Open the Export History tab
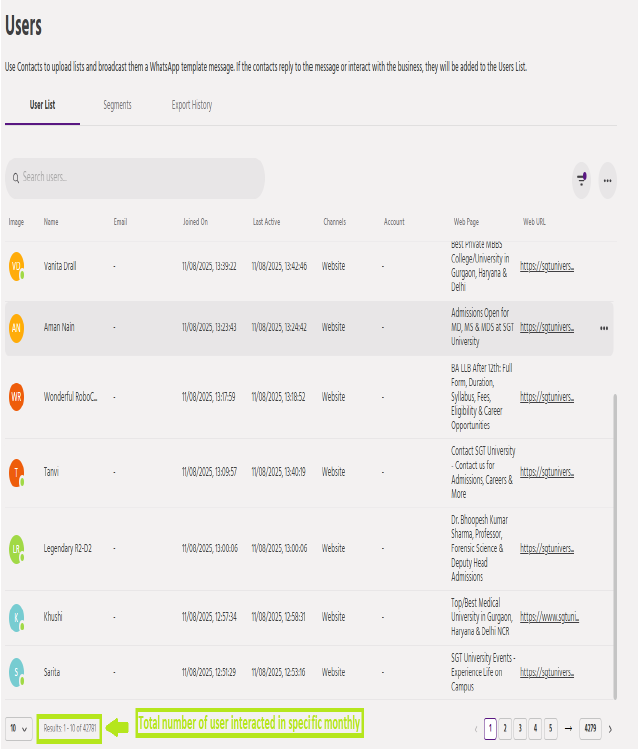Viewport: 638px width, 749px height. (x=191, y=105)
